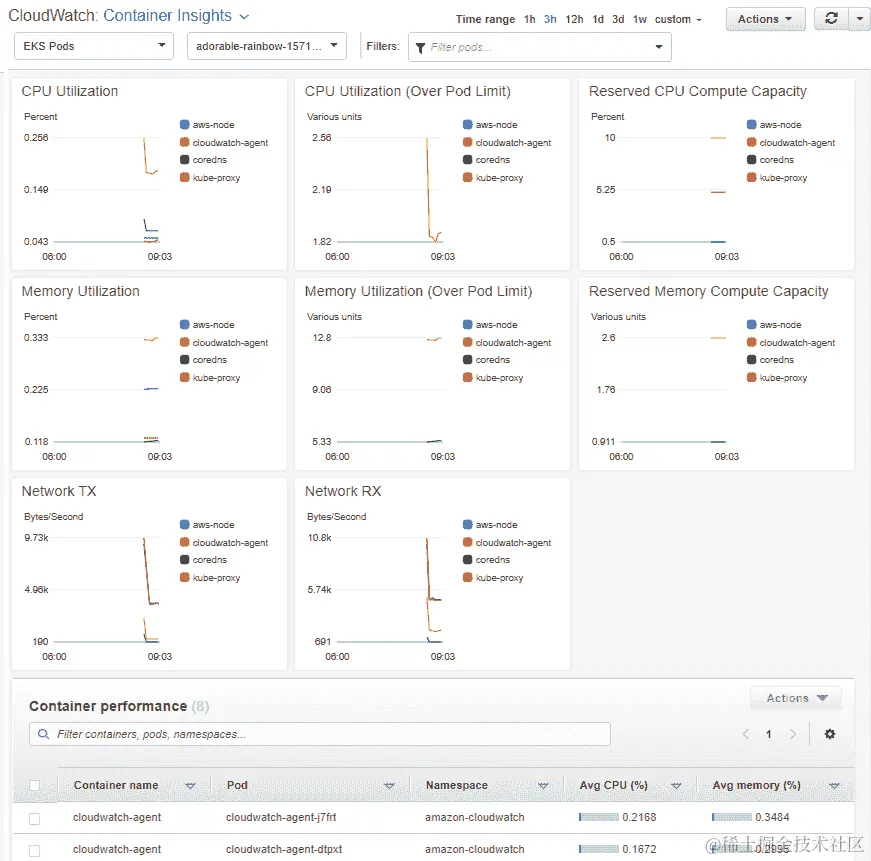Image resolution: width=871 pixels, height=861 pixels.
Task: Click the refresh icon button
Action: (831, 19)
